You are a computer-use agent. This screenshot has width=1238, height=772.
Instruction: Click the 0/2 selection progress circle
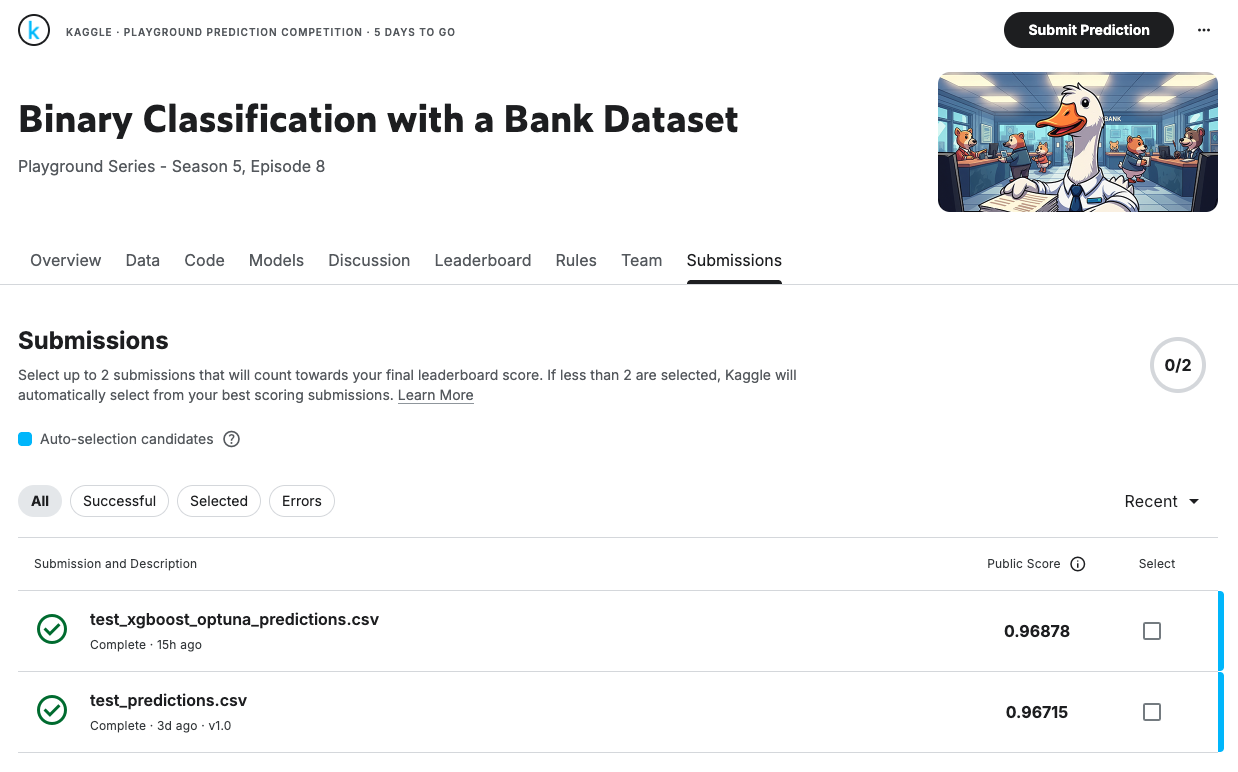(x=1177, y=365)
